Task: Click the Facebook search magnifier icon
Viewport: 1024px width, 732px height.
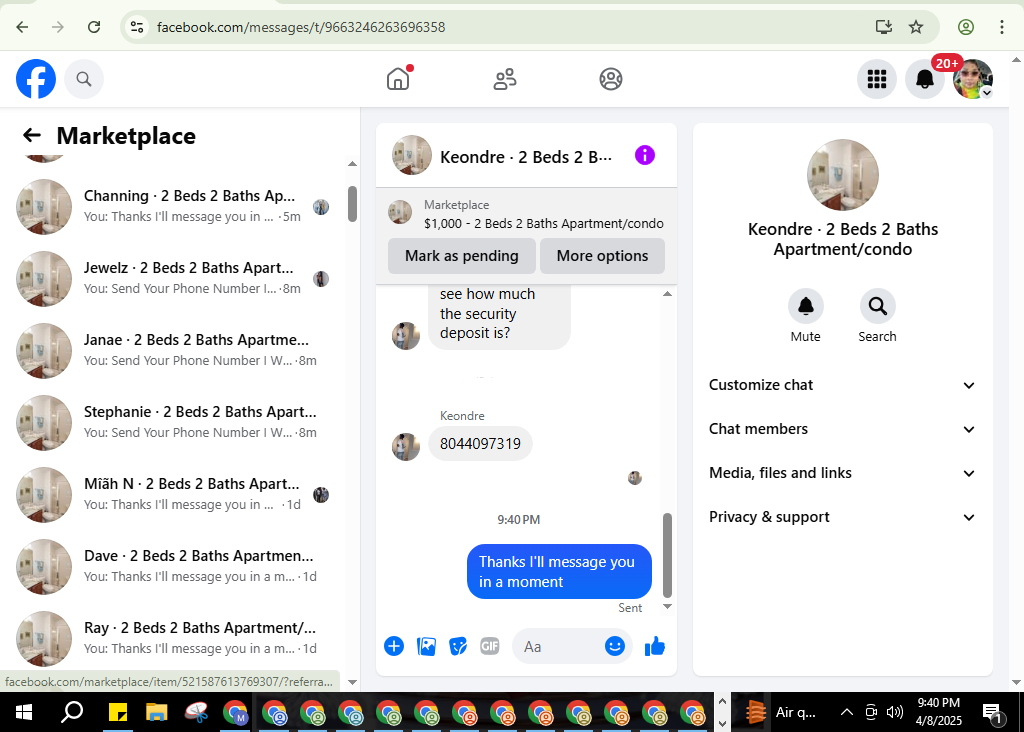Action: (84, 79)
